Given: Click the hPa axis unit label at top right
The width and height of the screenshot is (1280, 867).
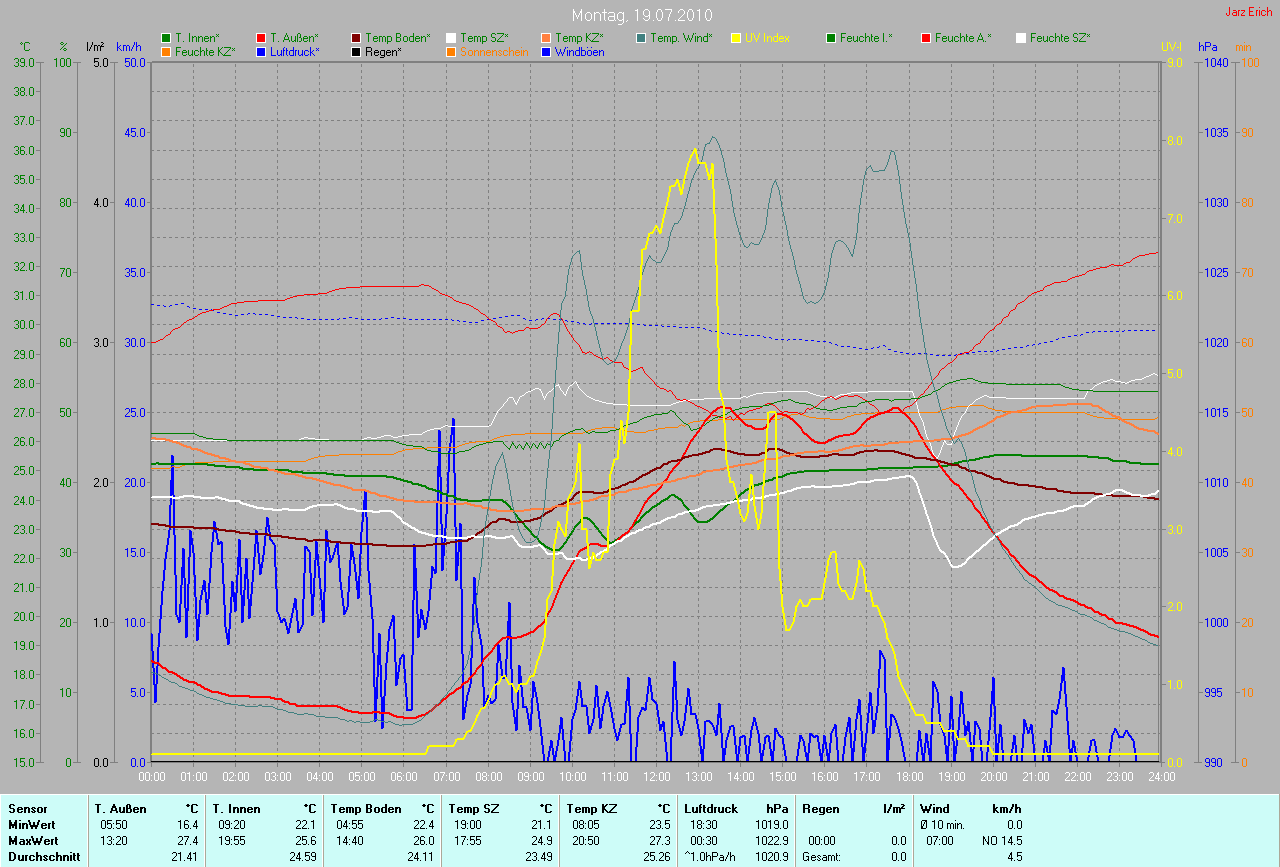Looking at the screenshot, I should [x=1209, y=46].
